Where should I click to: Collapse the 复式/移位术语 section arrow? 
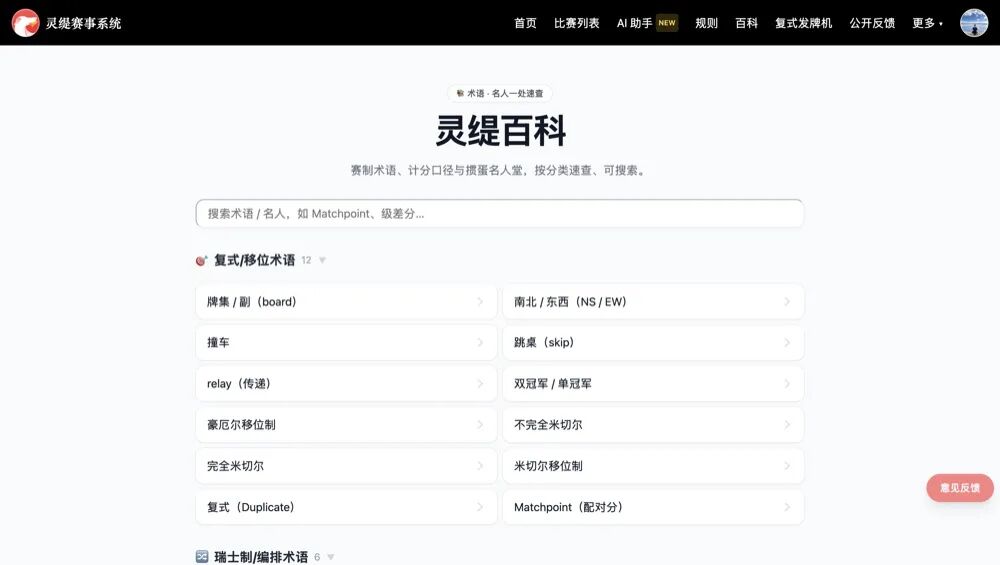pos(322,260)
